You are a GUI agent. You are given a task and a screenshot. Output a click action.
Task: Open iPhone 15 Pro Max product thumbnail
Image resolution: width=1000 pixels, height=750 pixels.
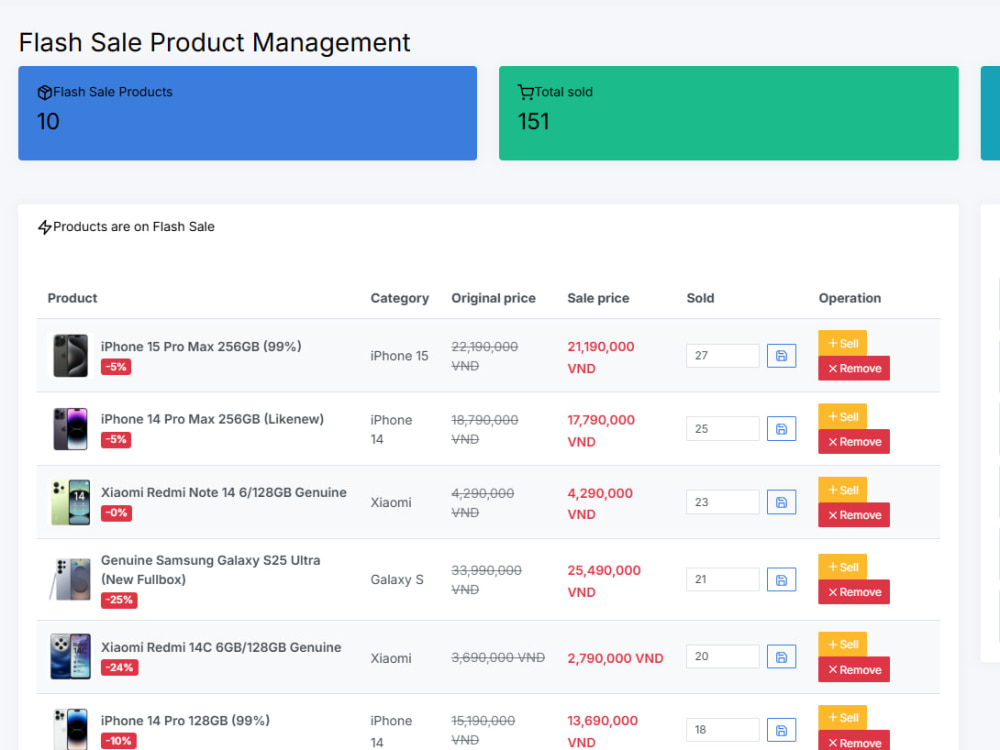tap(71, 356)
